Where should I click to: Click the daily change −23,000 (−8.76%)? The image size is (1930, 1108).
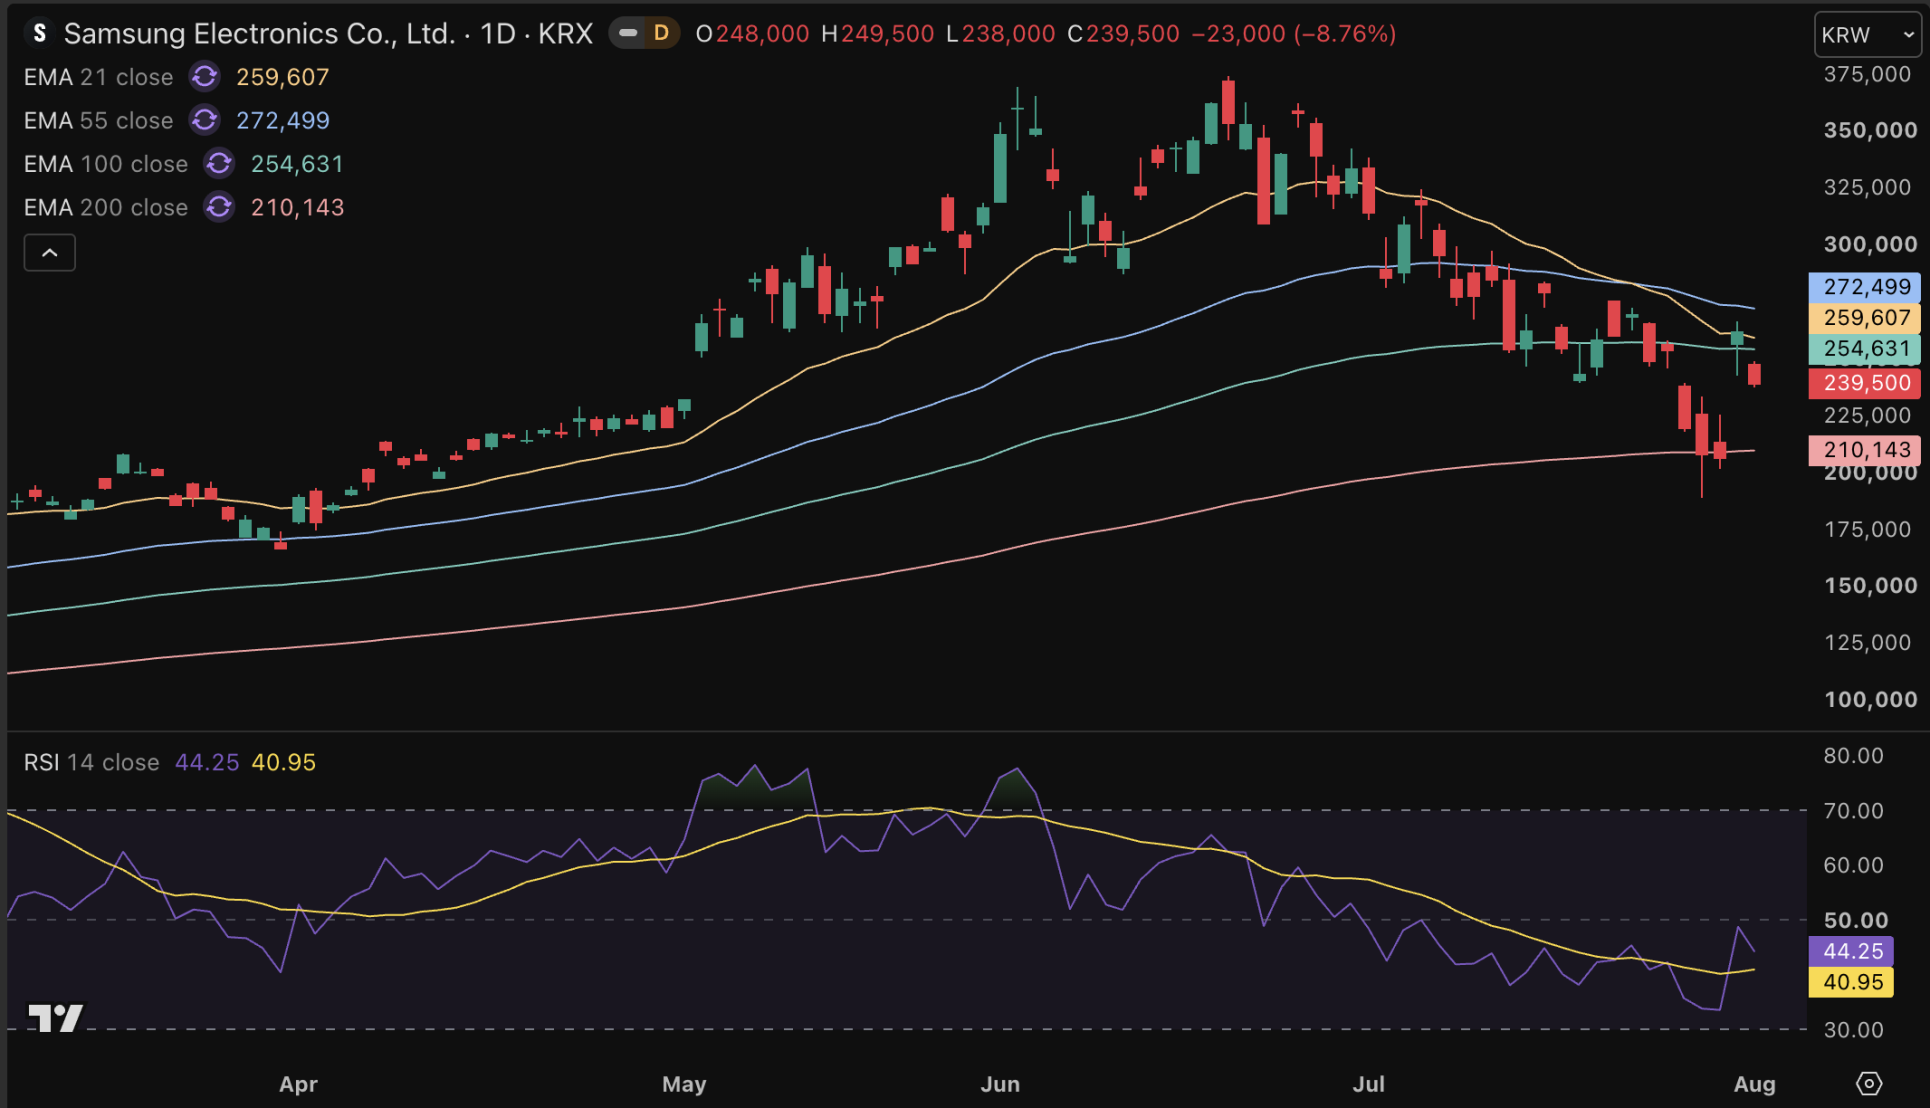[x=1294, y=33]
